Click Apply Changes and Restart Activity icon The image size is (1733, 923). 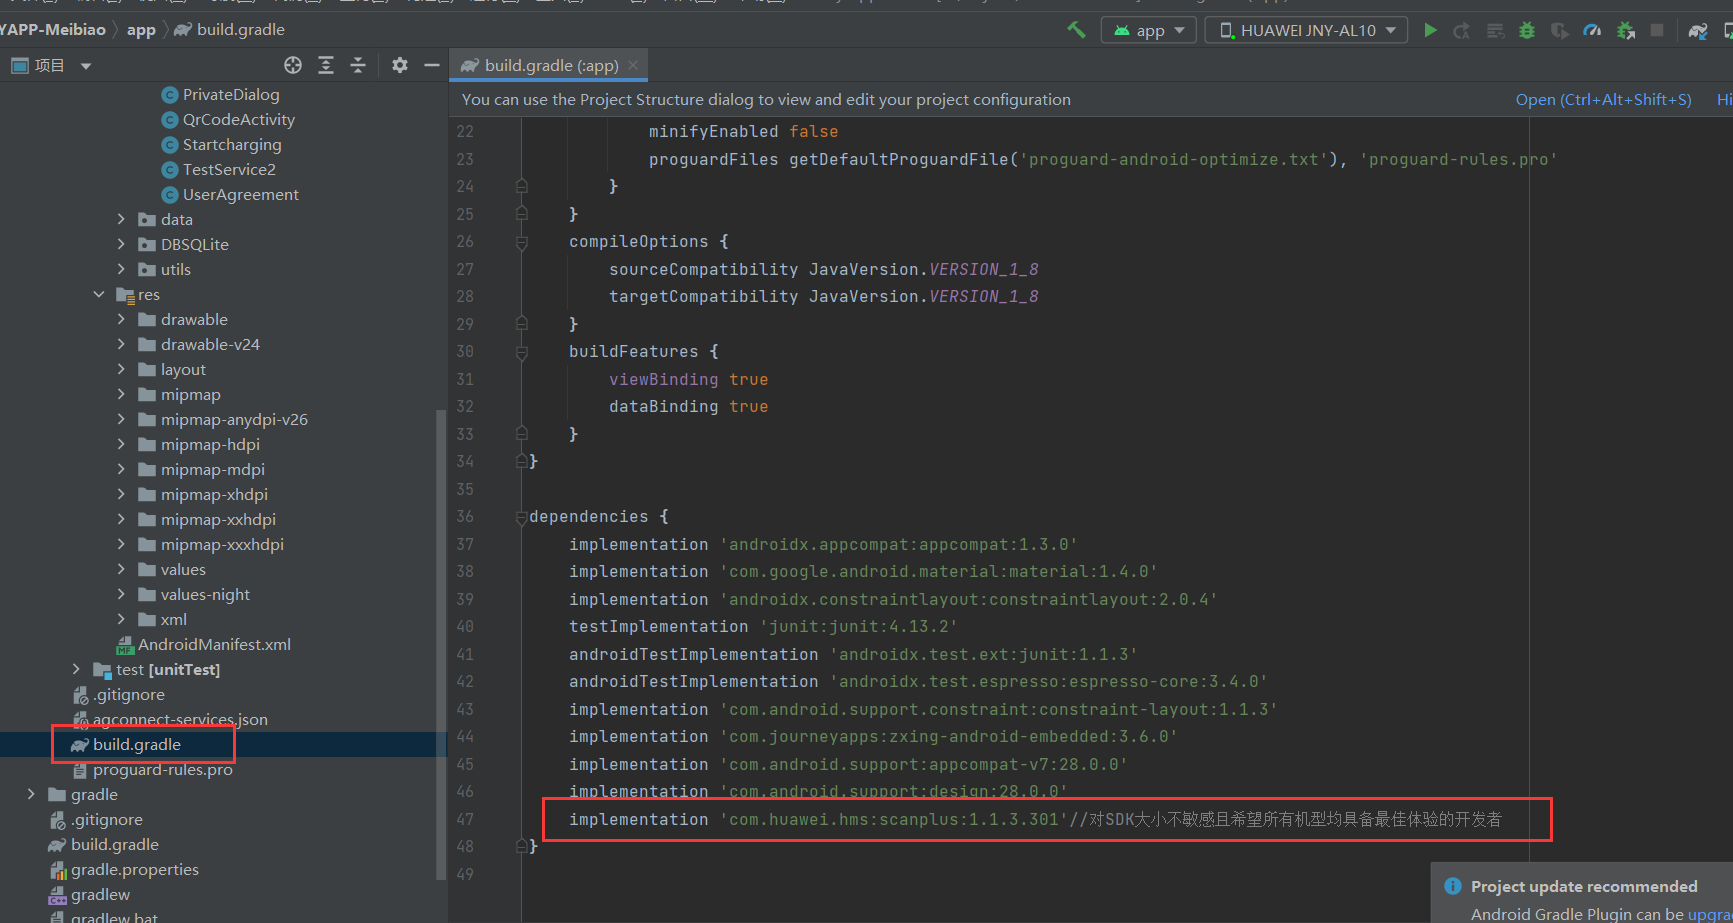pos(1462,31)
